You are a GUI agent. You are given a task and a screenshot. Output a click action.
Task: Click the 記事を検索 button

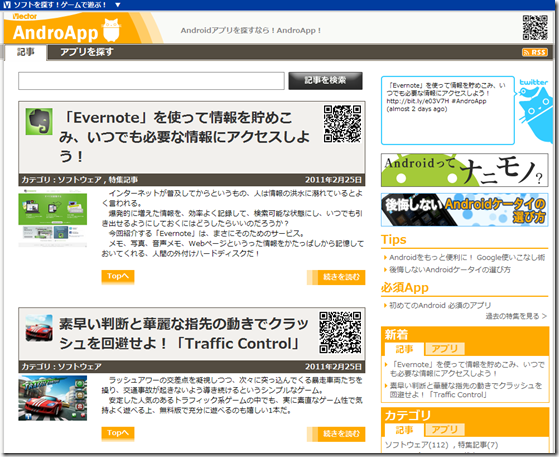click(x=325, y=81)
